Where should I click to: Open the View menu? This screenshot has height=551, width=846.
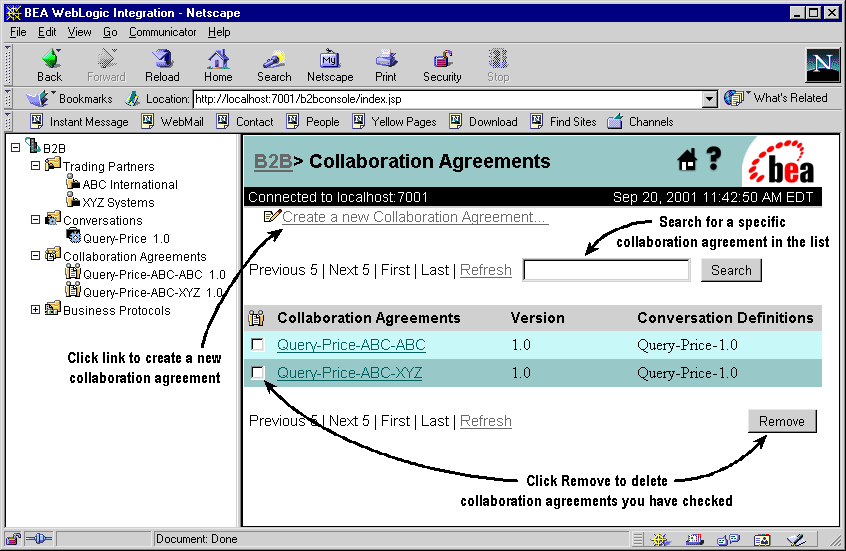tap(79, 32)
